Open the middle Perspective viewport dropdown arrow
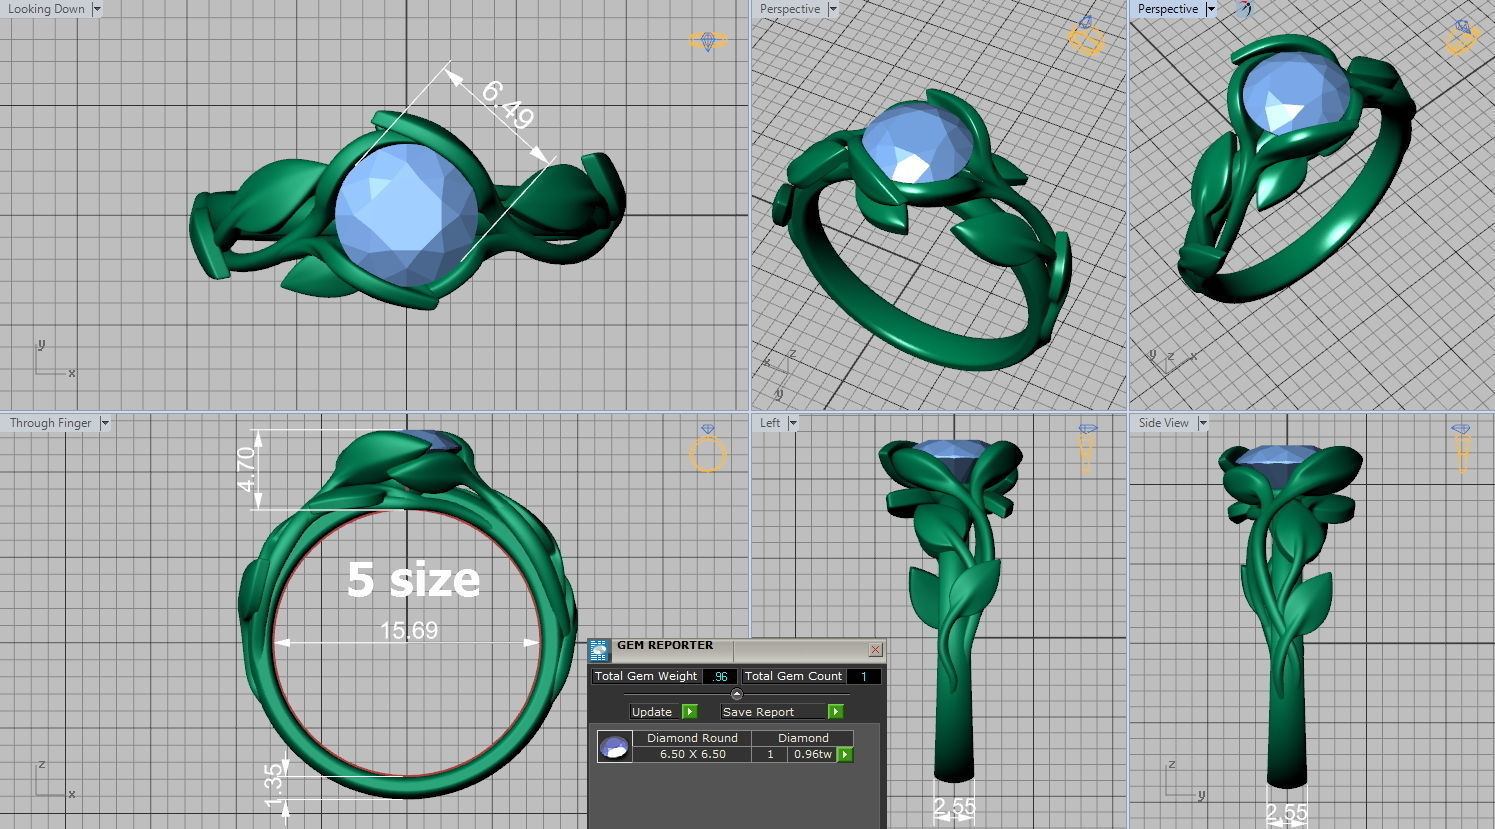The width and height of the screenshot is (1495, 829). pos(832,9)
